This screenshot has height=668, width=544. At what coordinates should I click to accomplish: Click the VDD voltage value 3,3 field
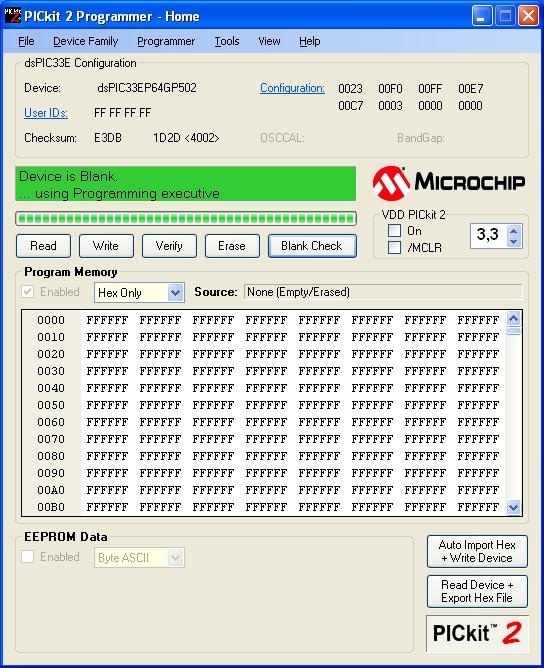point(489,235)
